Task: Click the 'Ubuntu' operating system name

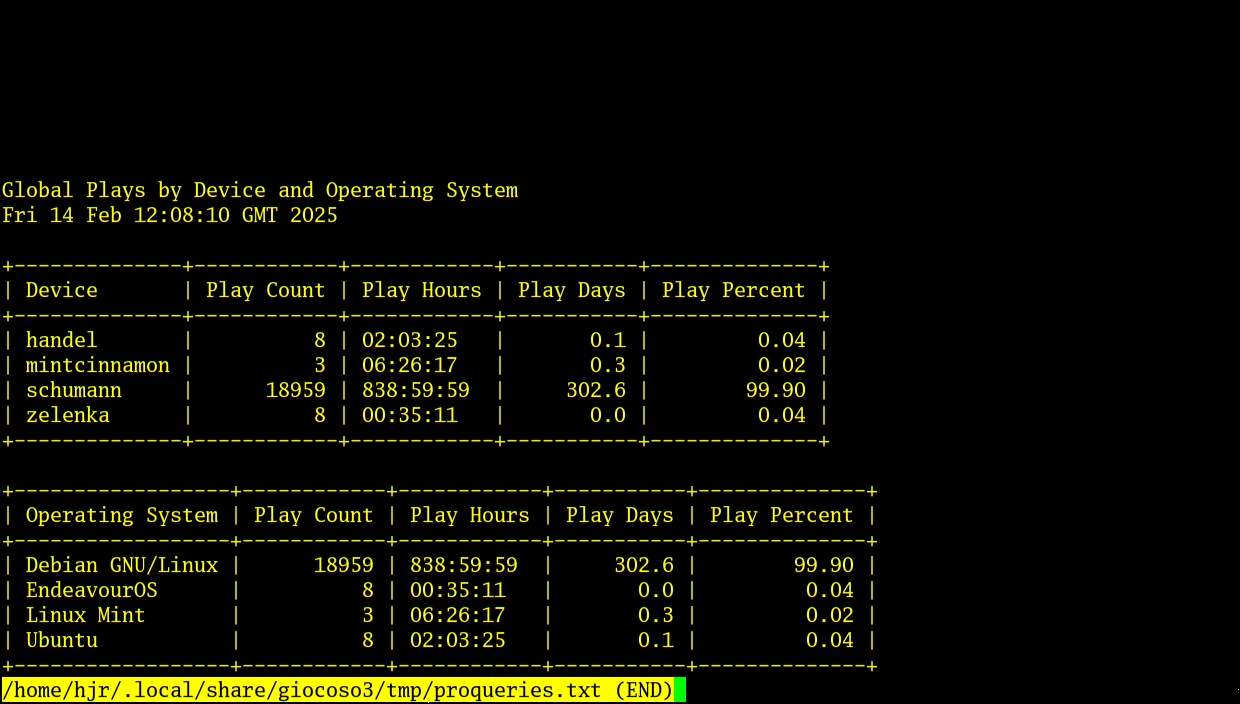Action: pos(60,640)
